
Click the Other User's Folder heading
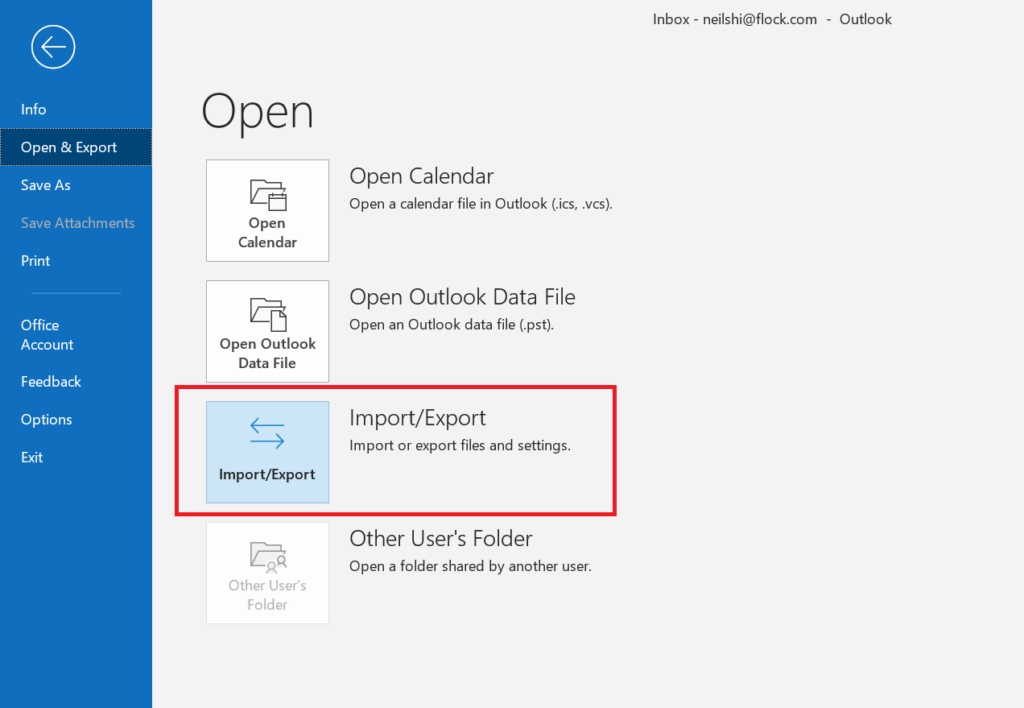[441, 539]
